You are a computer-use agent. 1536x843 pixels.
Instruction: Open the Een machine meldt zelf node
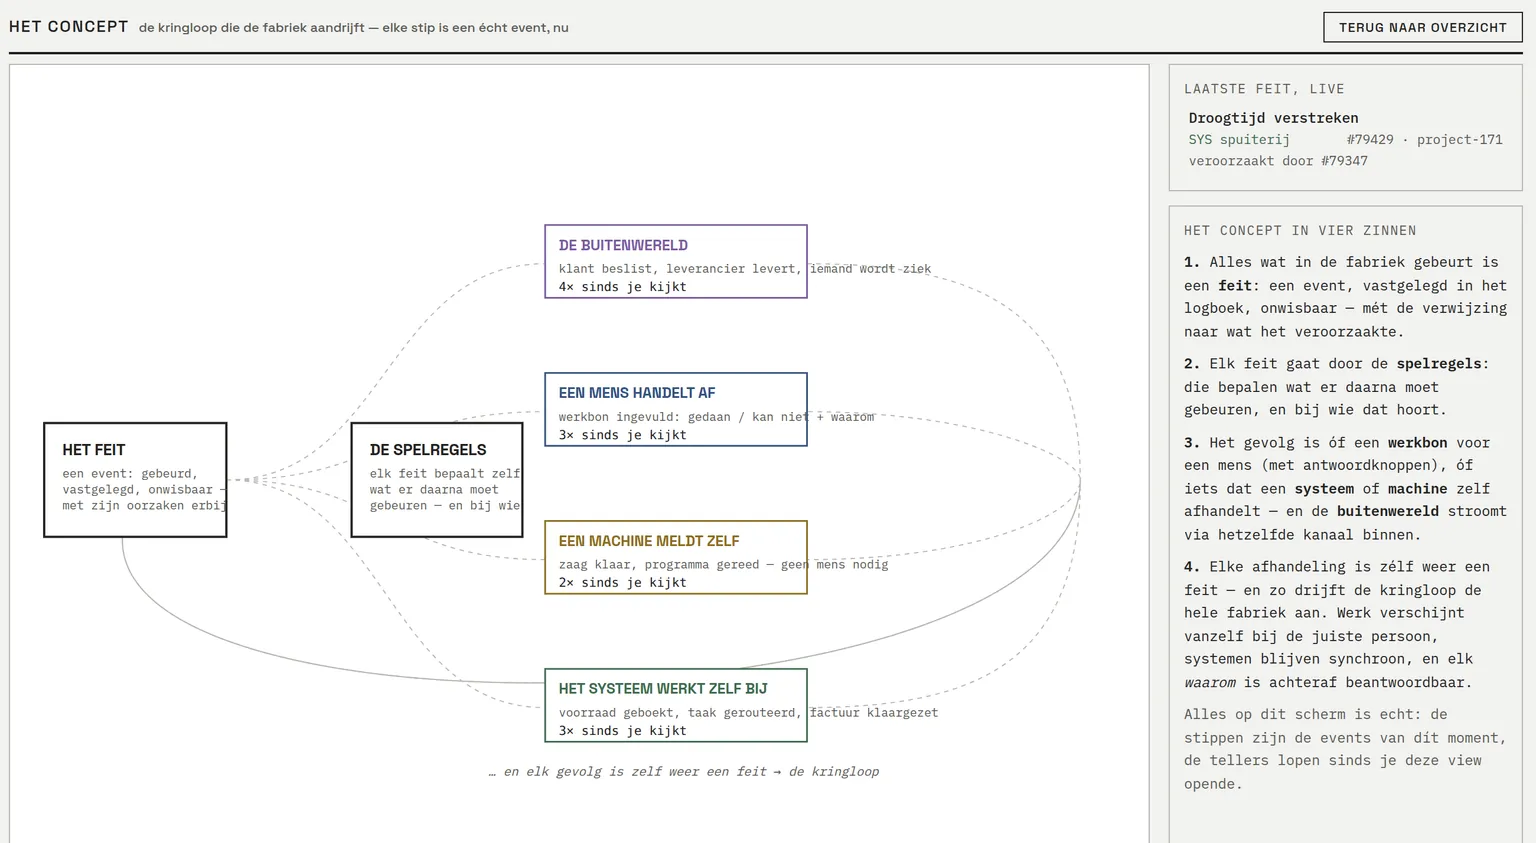point(676,557)
